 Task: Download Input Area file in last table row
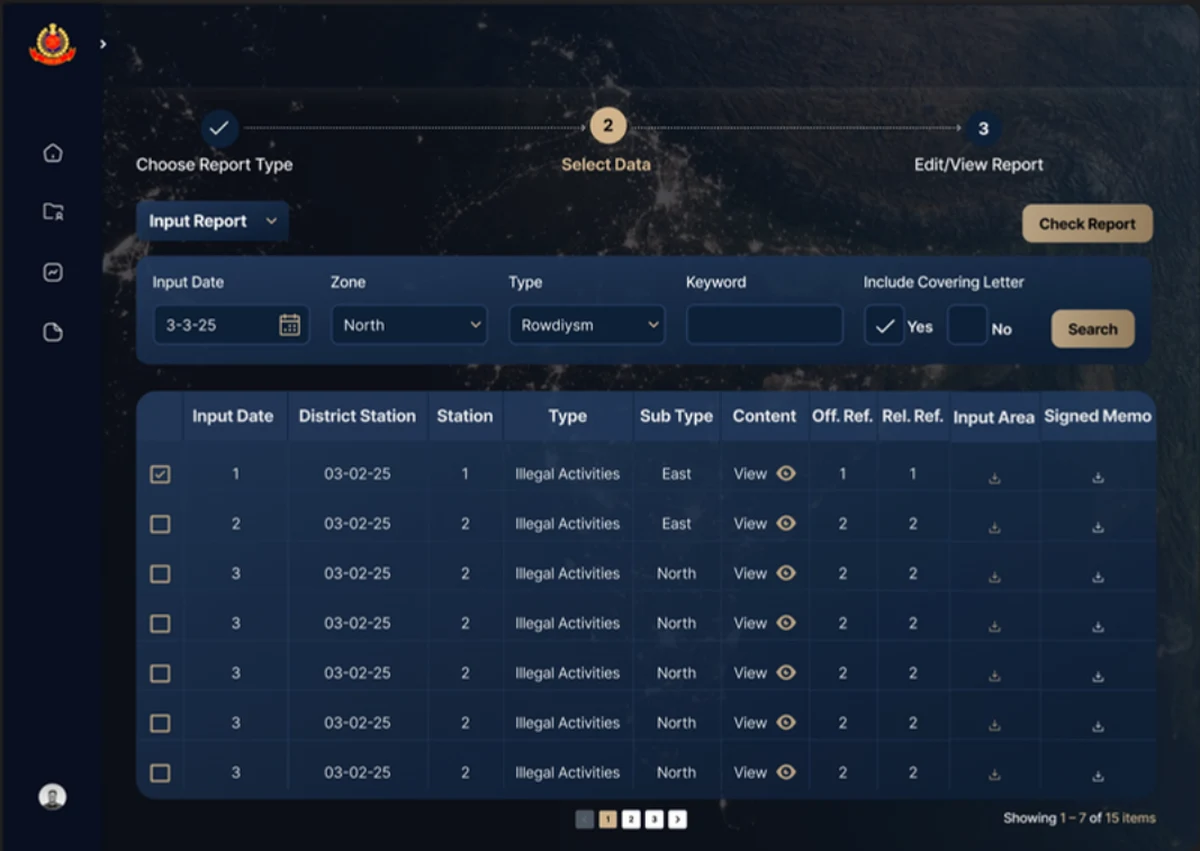click(994, 775)
